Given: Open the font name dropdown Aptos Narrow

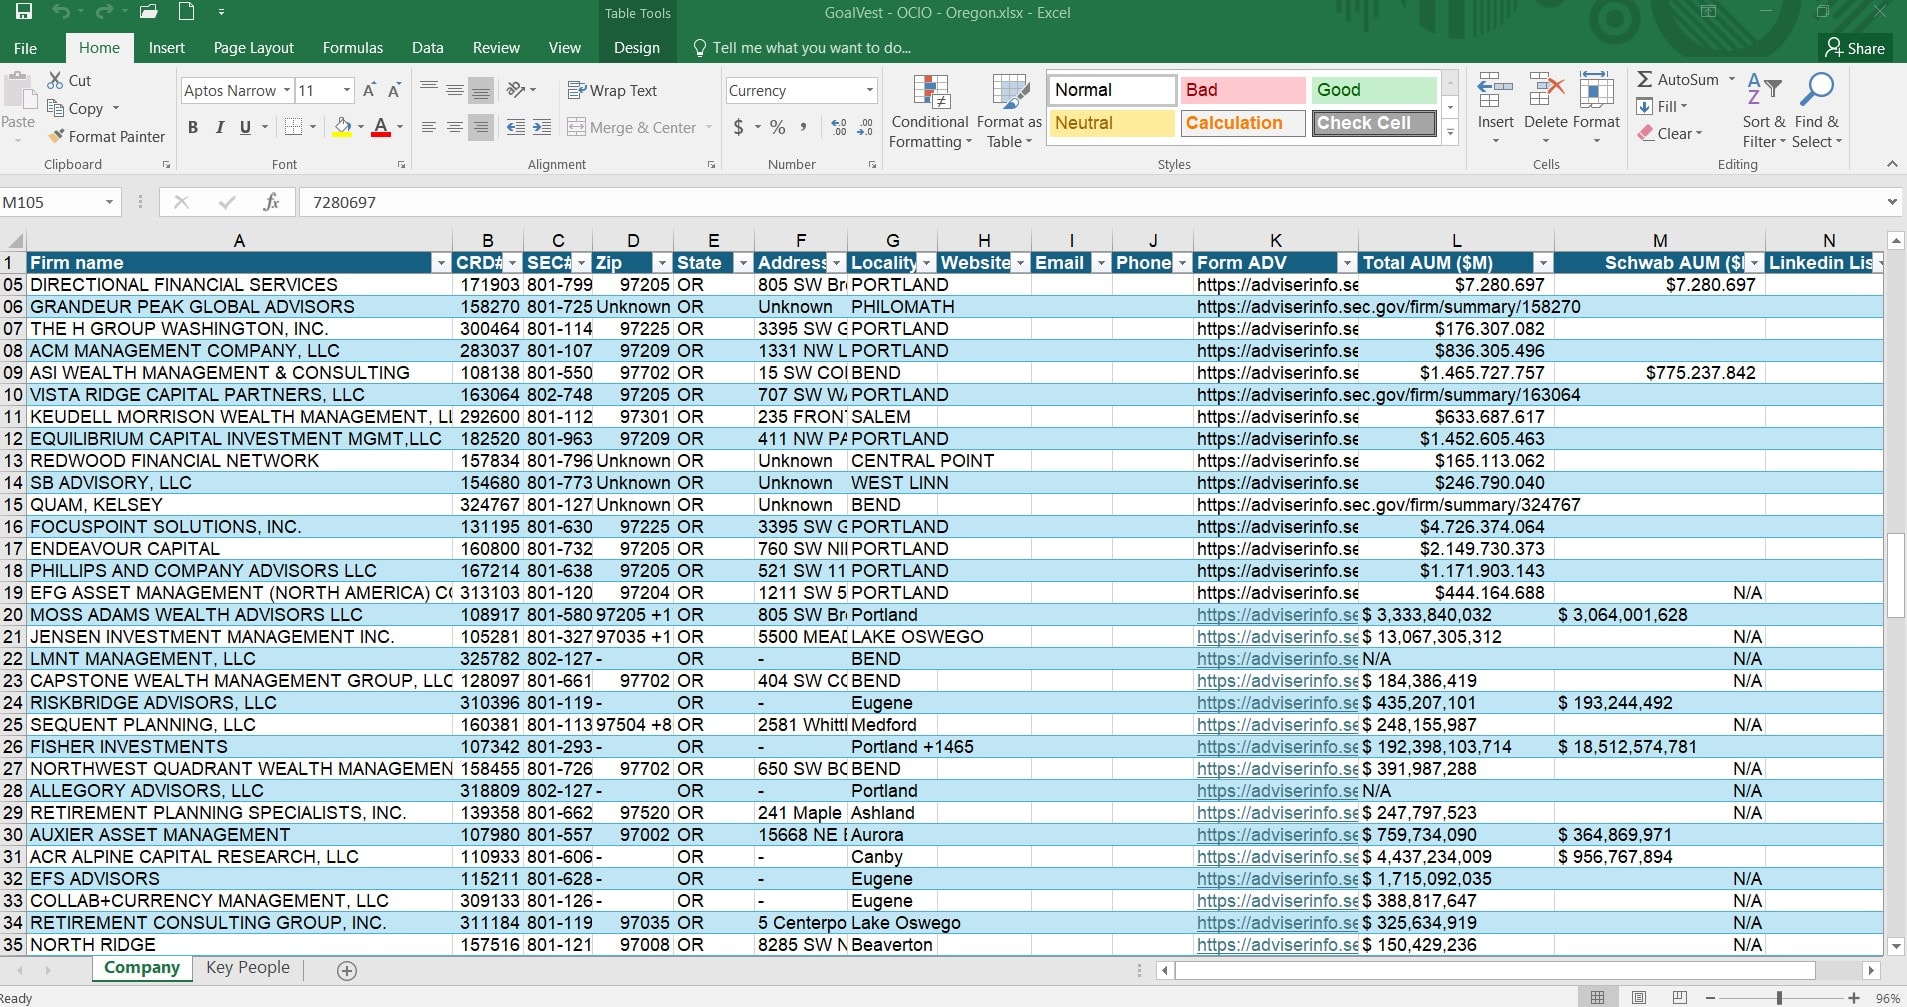Looking at the screenshot, I should (286, 90).
